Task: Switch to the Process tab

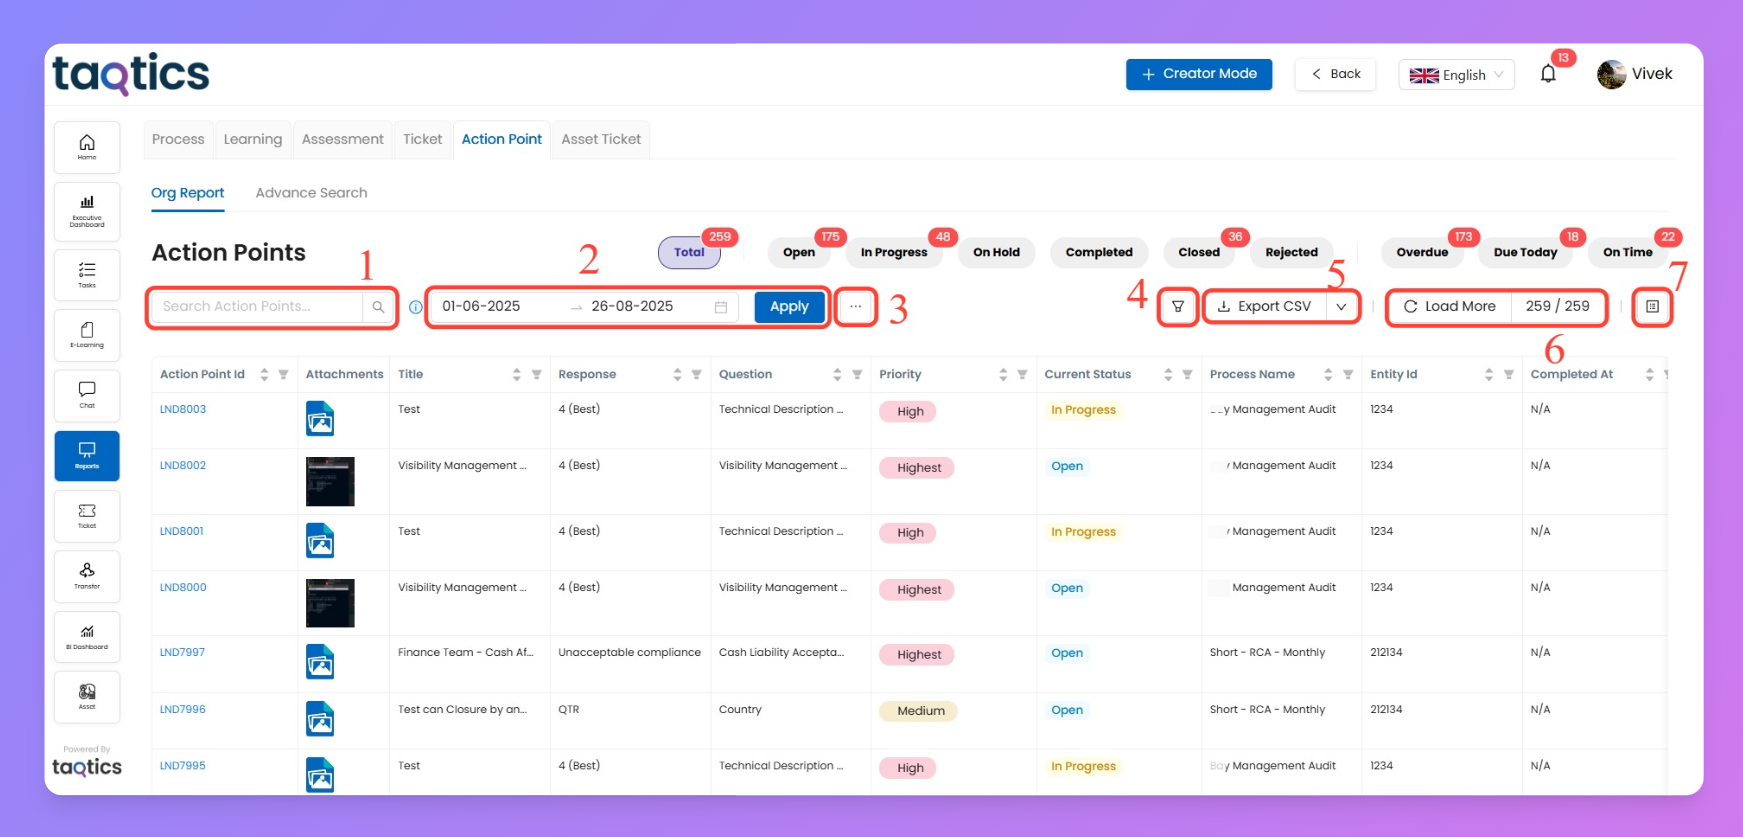Action: click(x=178, y=139)
